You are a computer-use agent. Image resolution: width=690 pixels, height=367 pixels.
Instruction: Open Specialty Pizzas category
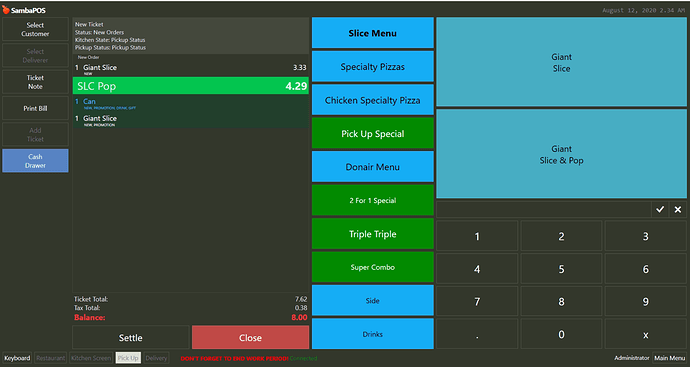coord(373,66)
